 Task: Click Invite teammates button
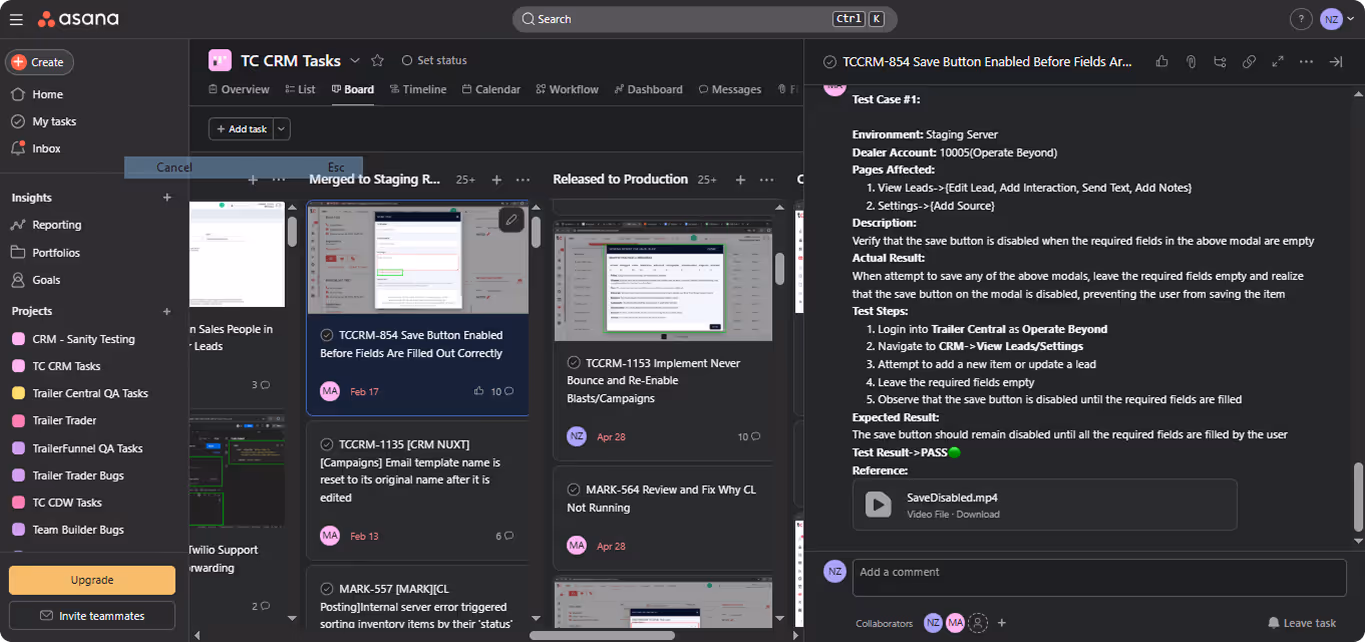click(x=92, y=616)
